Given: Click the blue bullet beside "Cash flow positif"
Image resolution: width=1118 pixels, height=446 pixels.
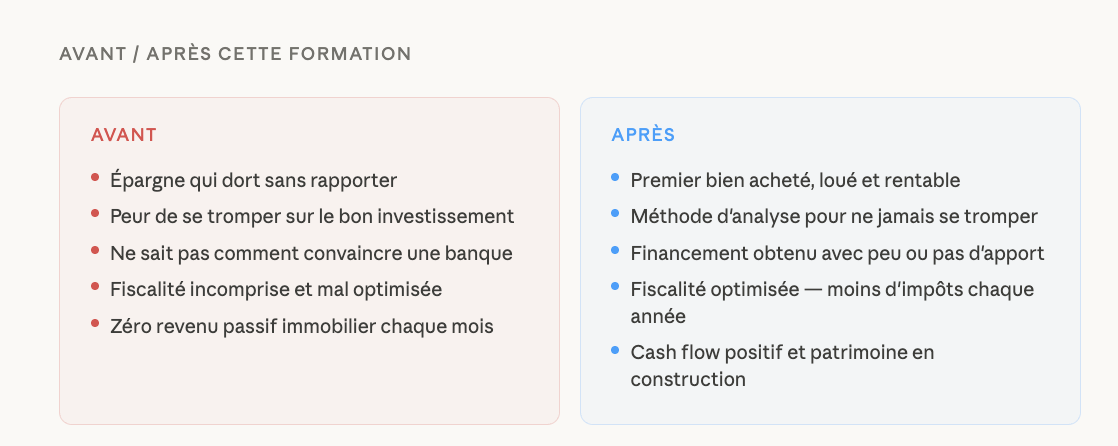Looking at the screenshot, I should point(616,350).
